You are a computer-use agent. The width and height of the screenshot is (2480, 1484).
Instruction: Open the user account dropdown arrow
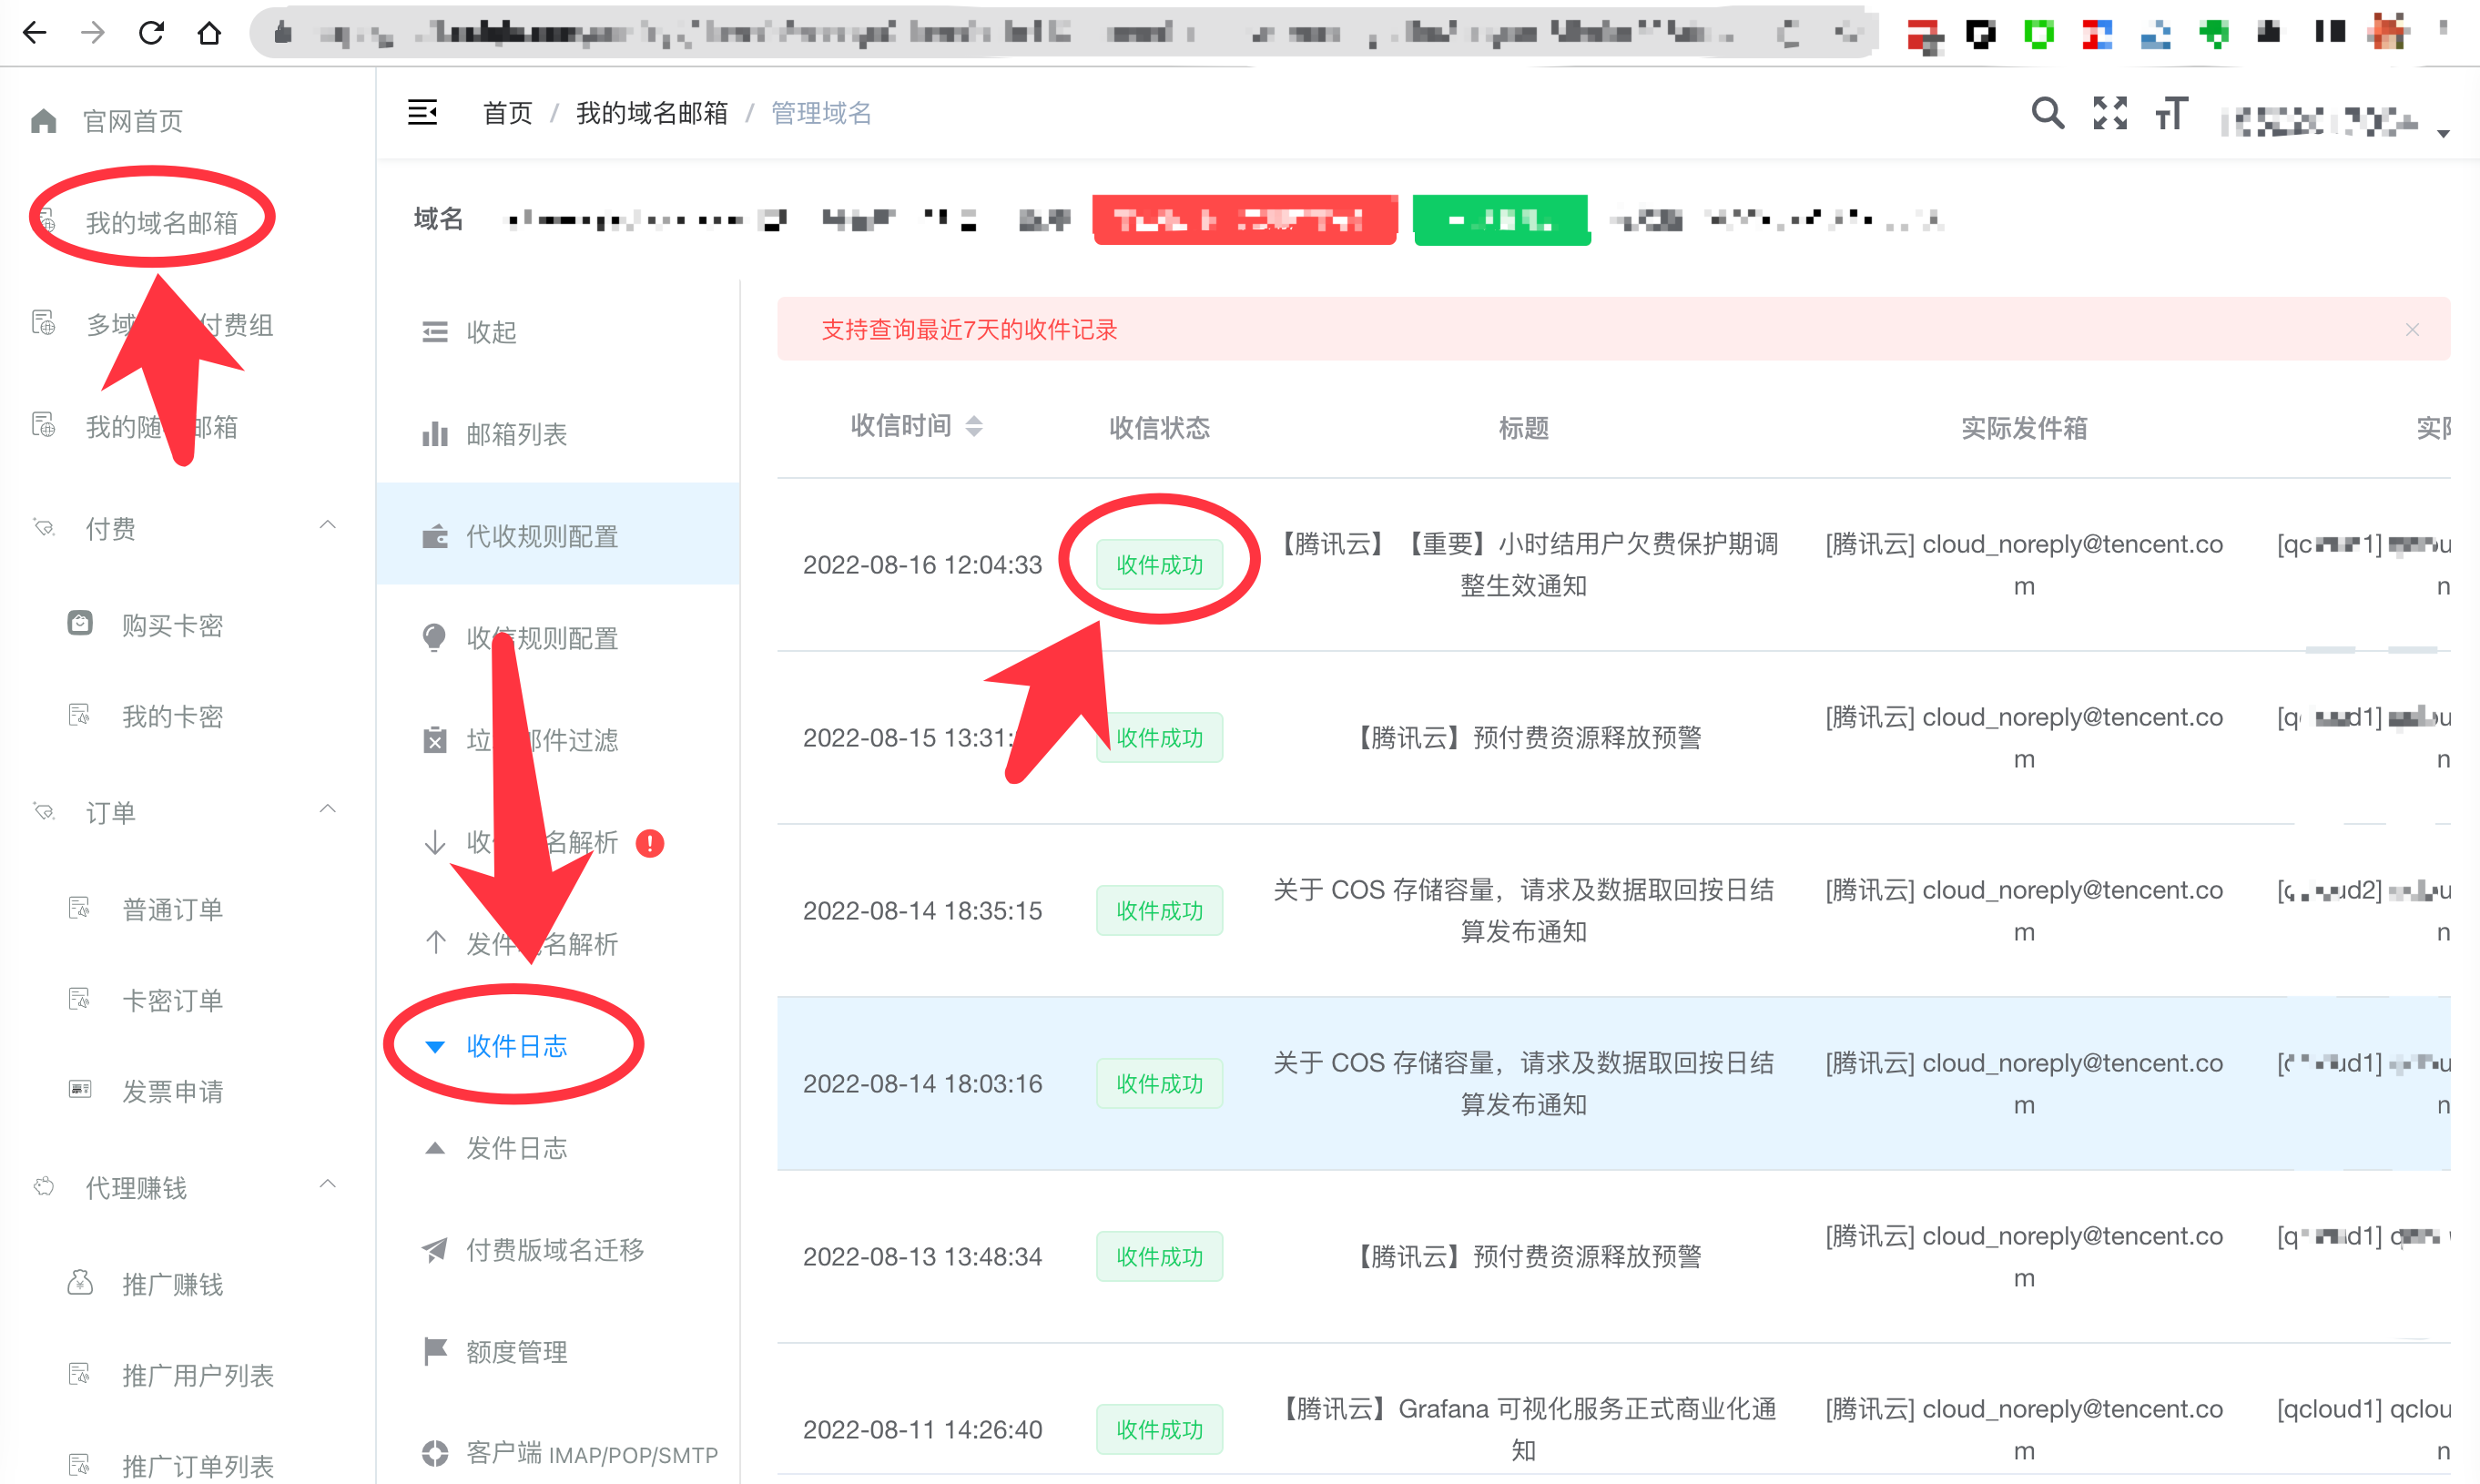tap(2443, 133)
